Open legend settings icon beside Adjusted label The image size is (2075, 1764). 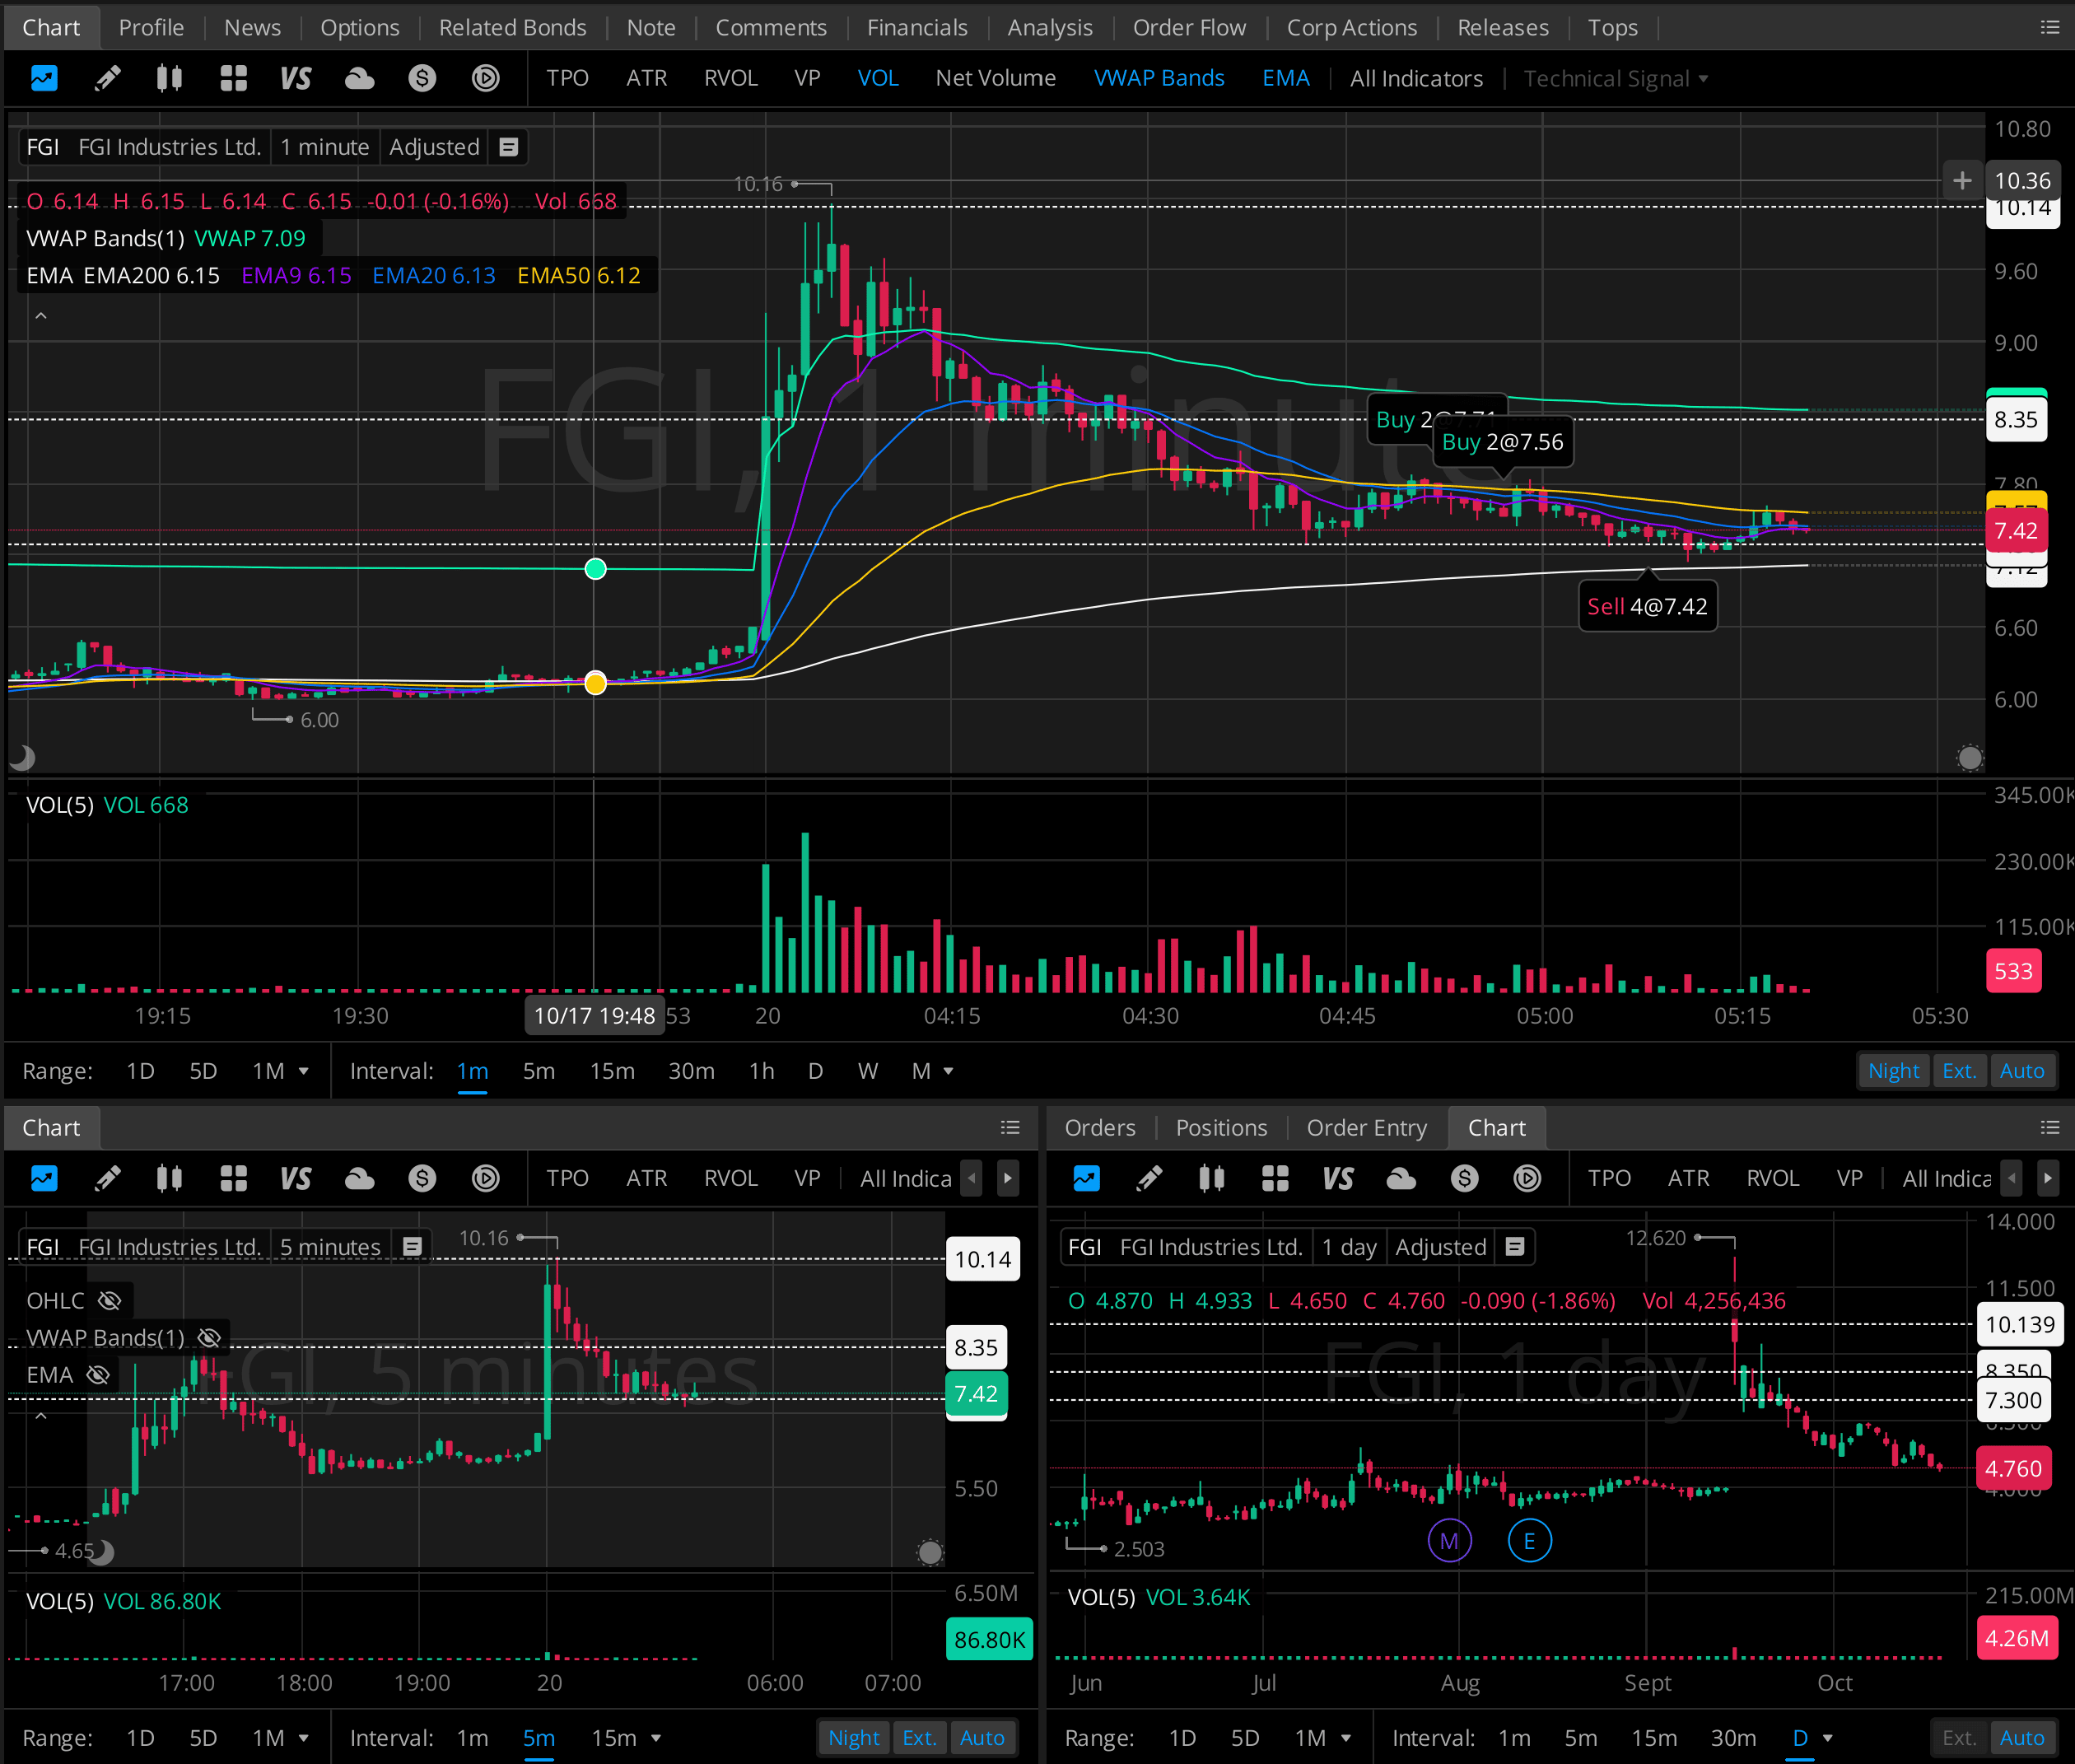click(x=508, y=147)
